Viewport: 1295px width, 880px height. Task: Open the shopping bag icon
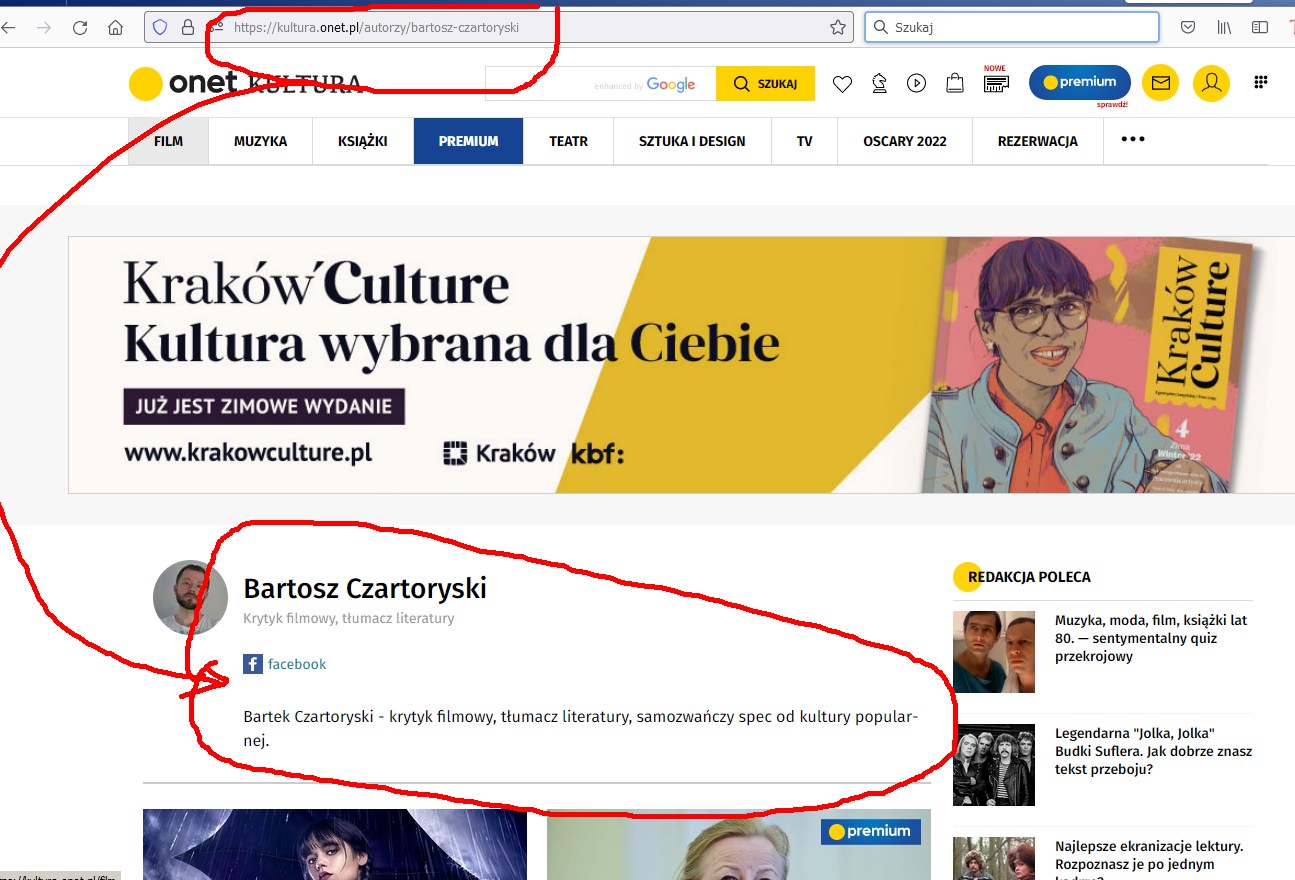click(x=955, y=83)
